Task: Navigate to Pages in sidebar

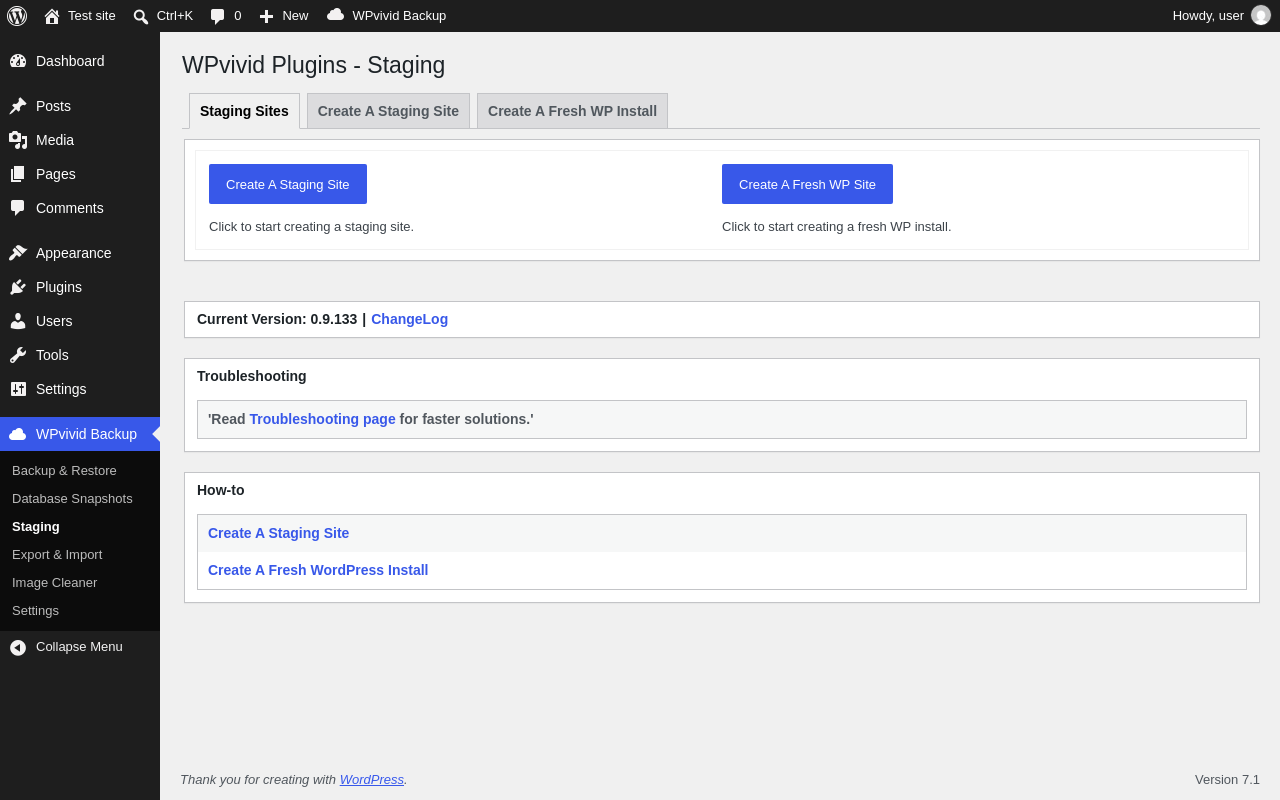Action: (56, 174)
